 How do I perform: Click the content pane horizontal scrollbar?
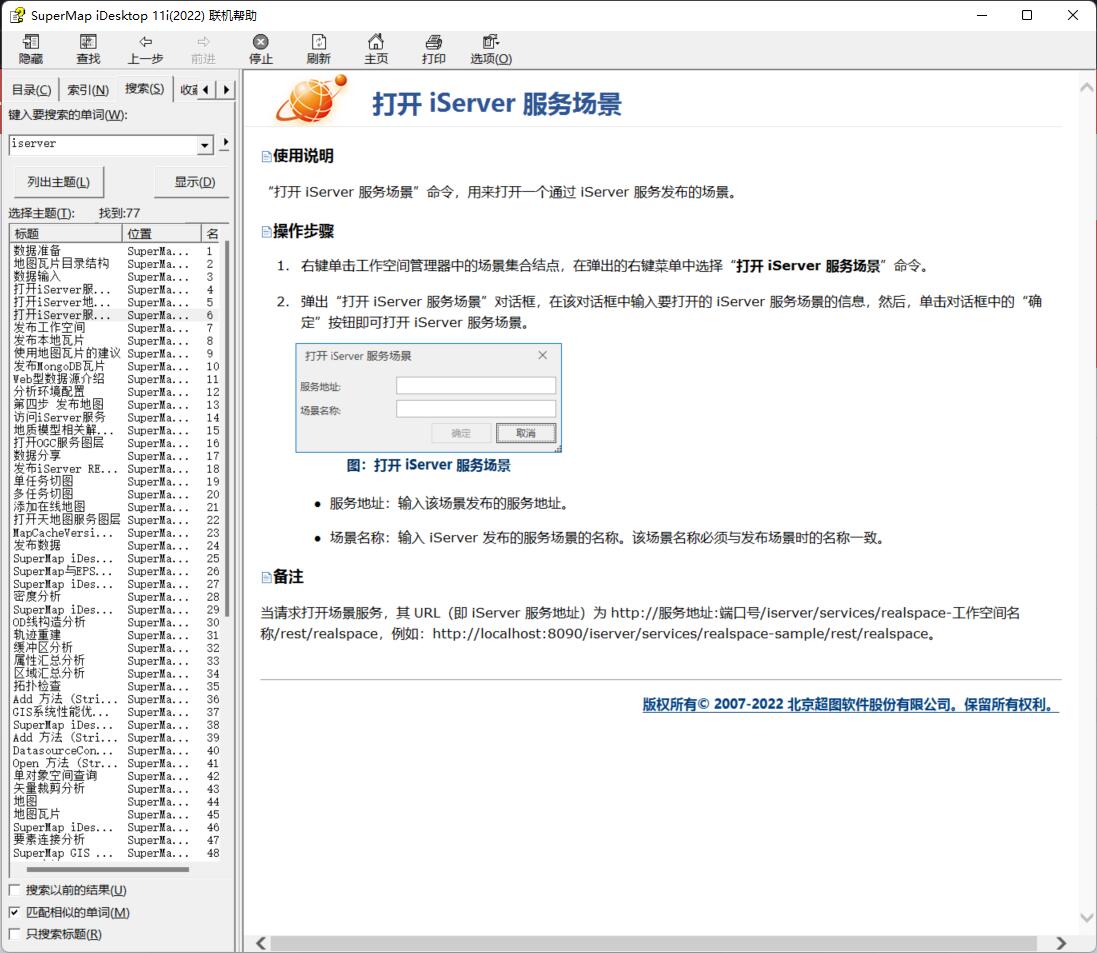(x=653, y=943)
